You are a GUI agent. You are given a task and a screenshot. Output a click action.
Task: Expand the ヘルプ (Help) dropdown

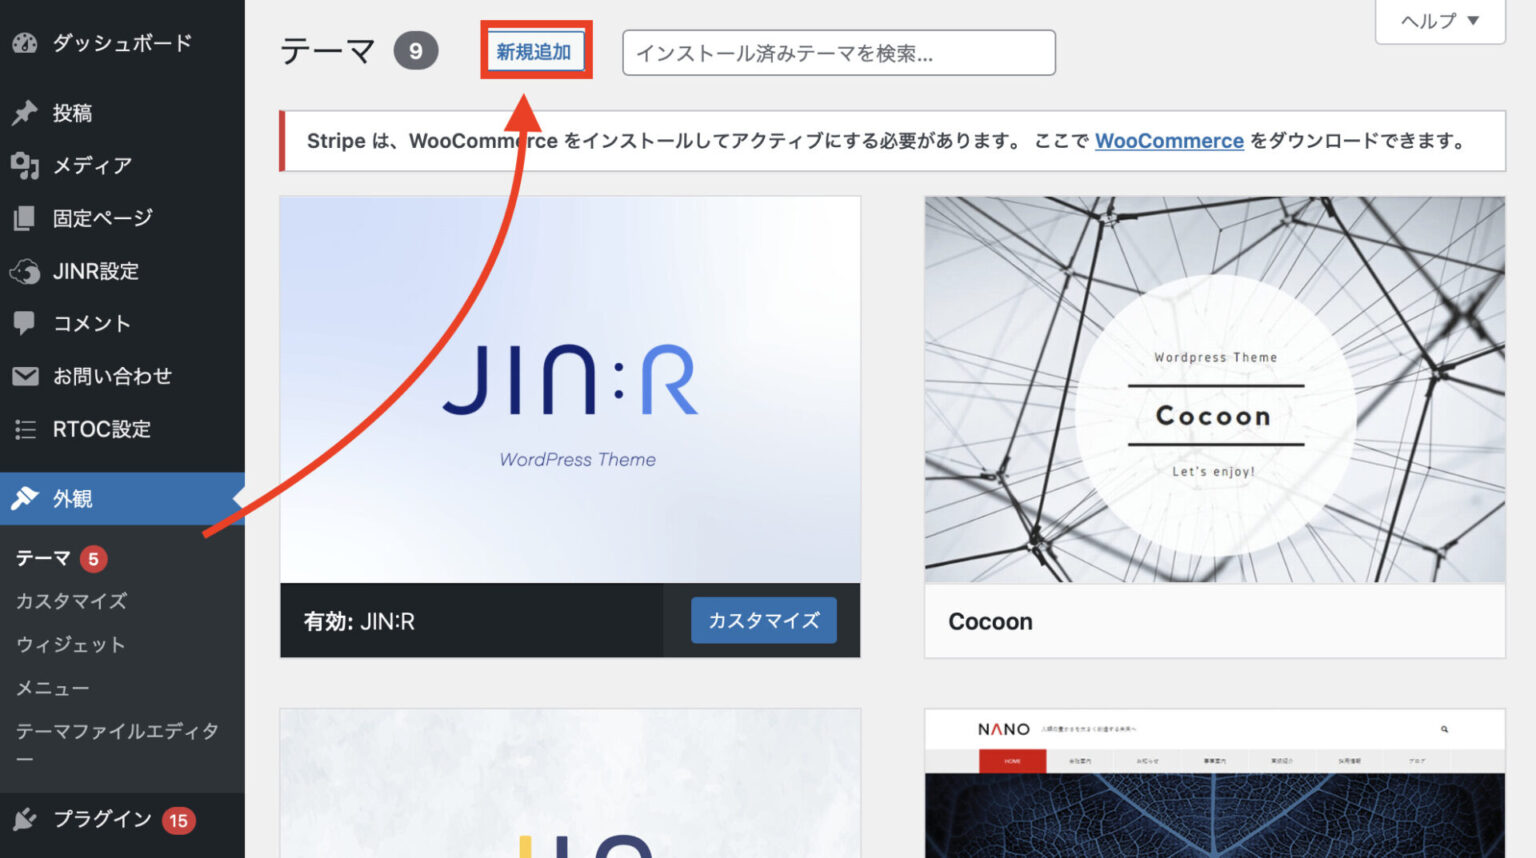(1439, 21)
